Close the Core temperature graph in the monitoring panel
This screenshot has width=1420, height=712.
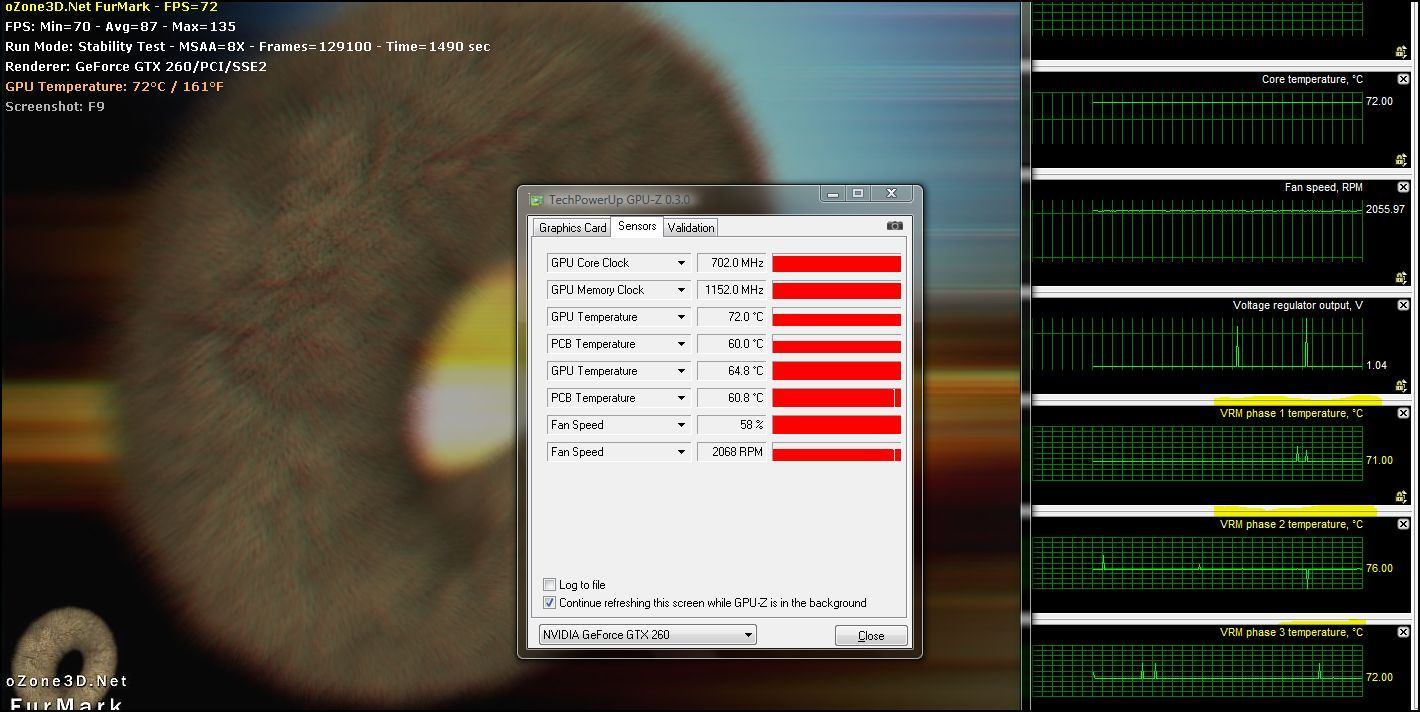1403,79
